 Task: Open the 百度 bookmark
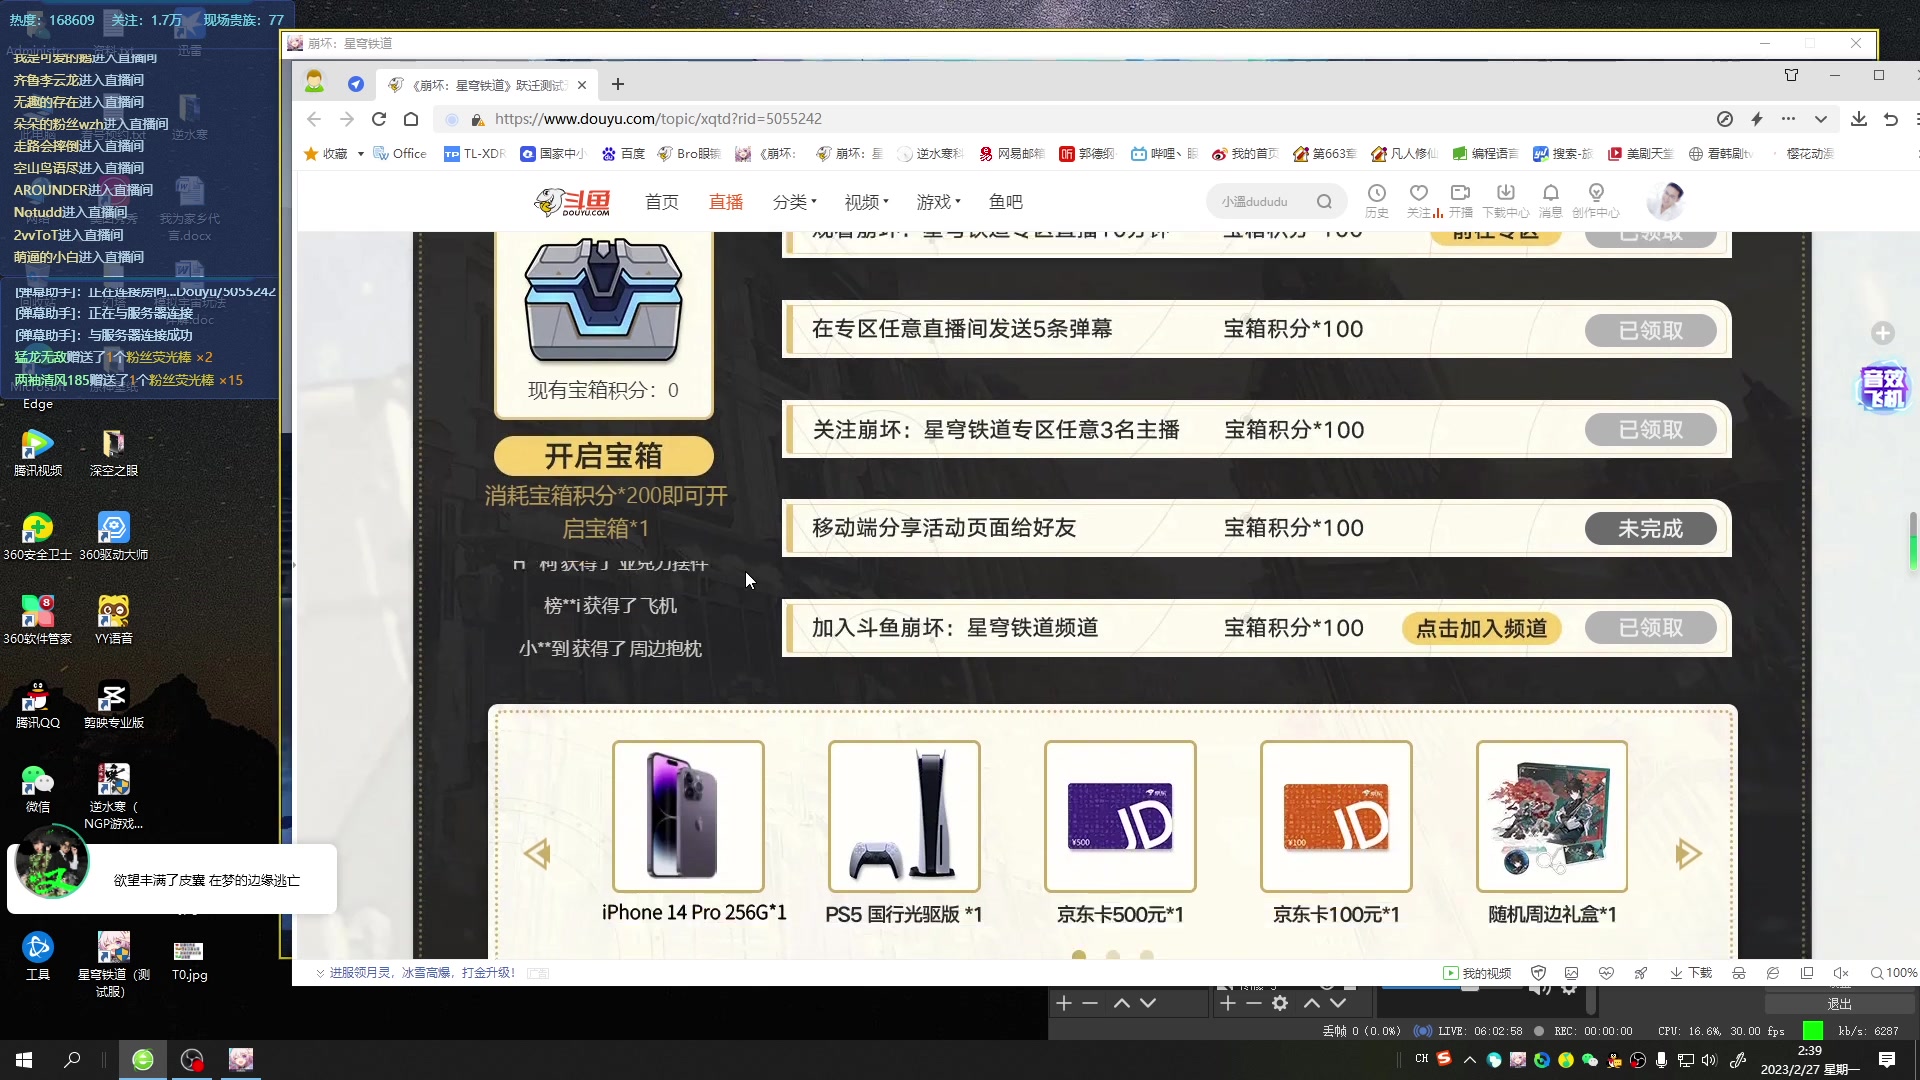[x=623, y=154]
